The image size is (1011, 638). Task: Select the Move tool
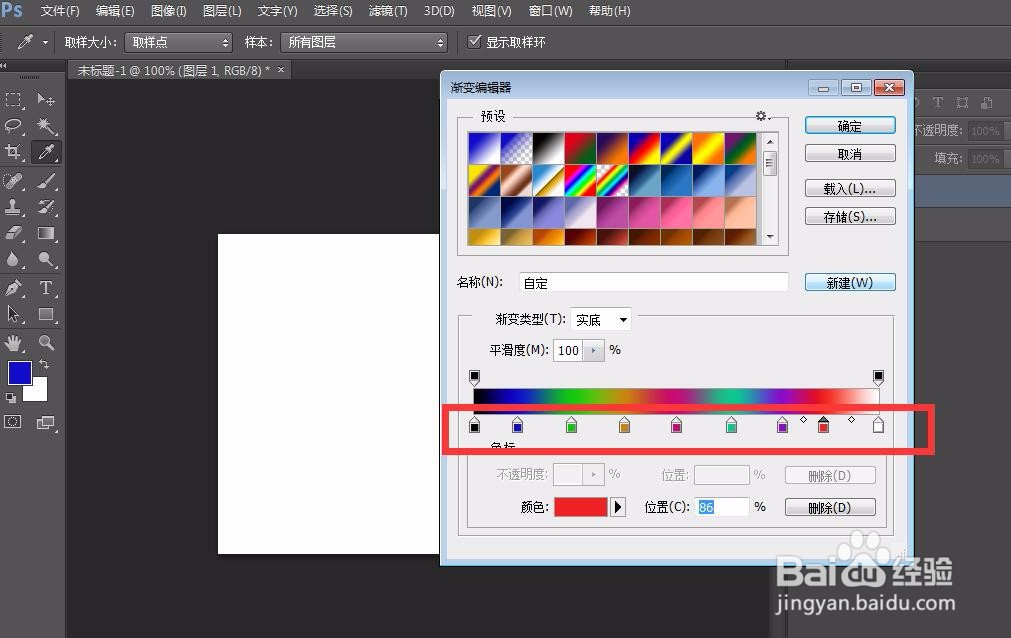tap(46, 99)
